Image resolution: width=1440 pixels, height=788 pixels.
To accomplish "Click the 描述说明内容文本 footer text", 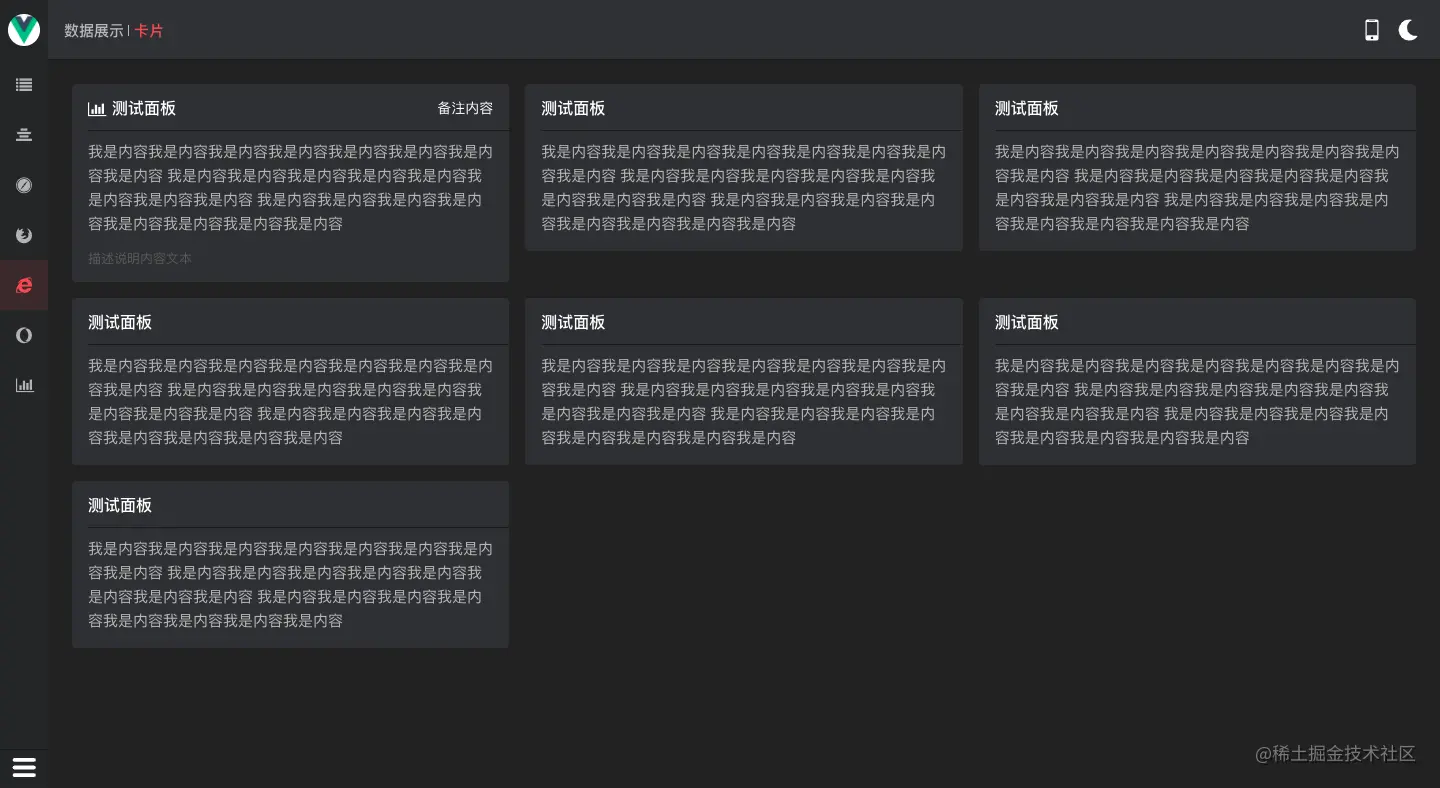I will coord(141,258).
